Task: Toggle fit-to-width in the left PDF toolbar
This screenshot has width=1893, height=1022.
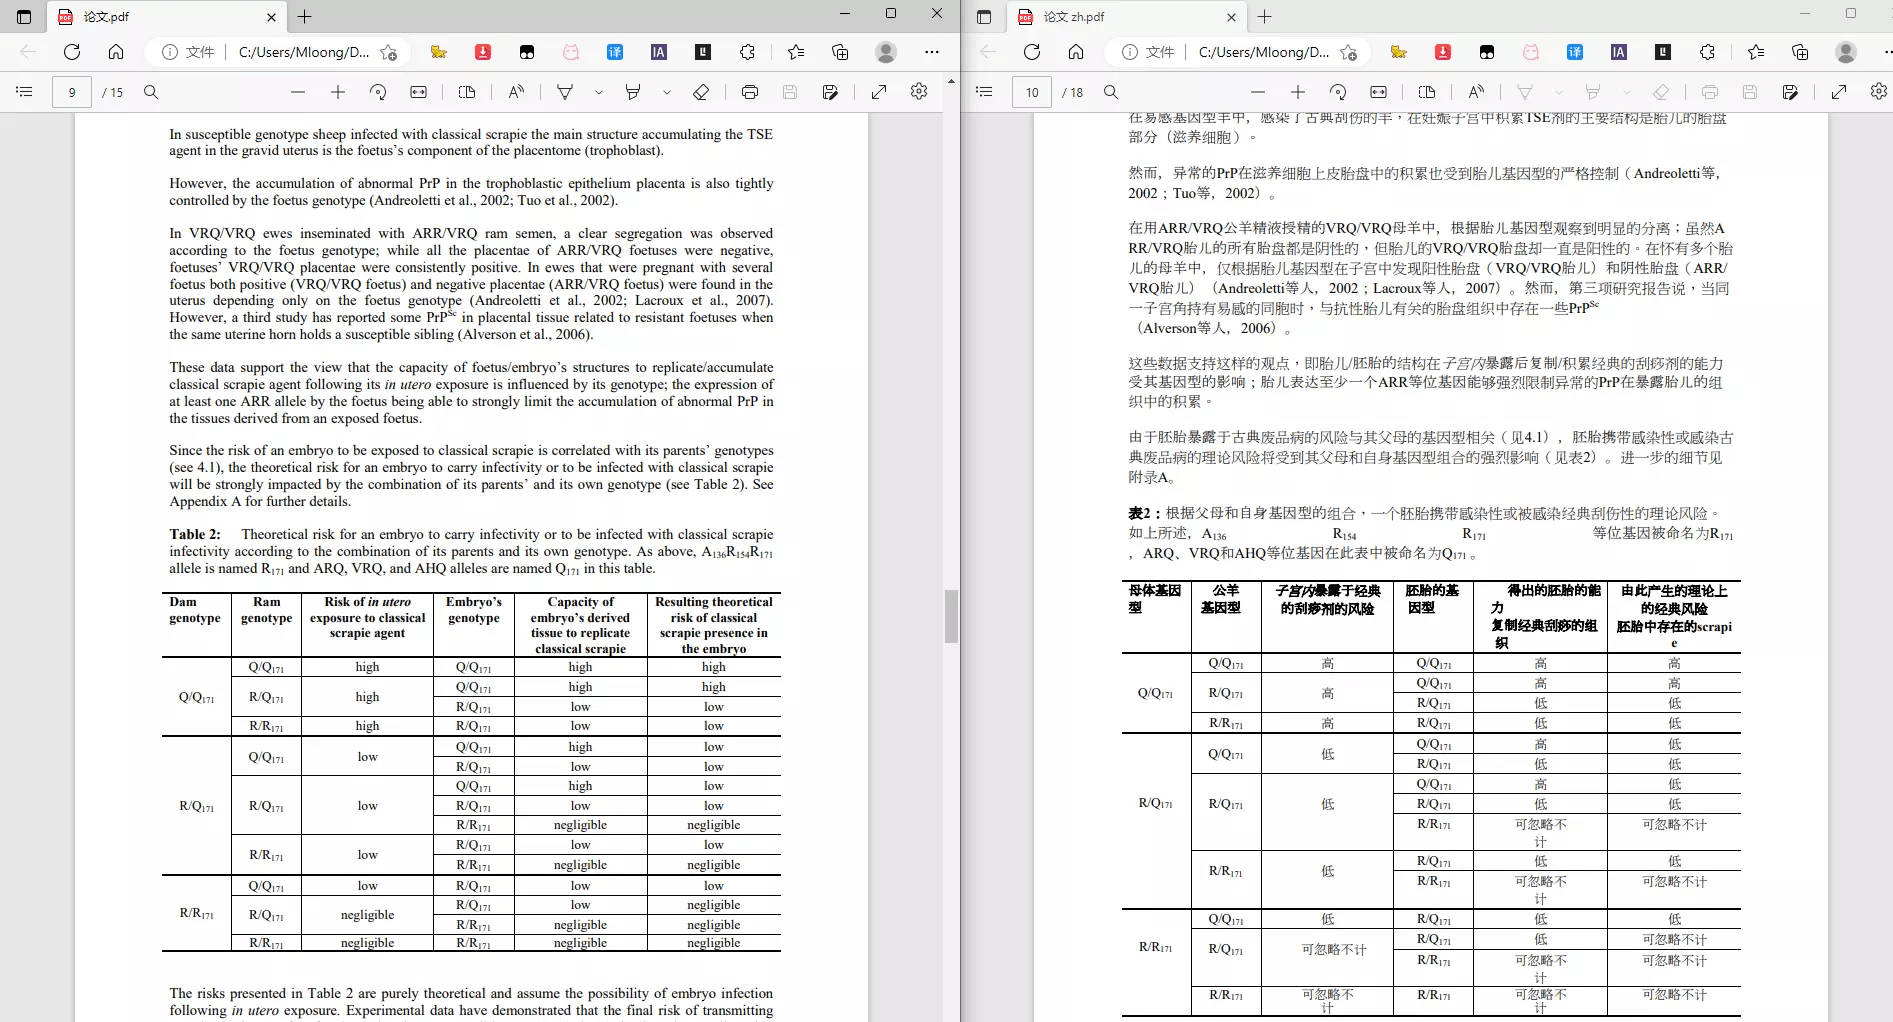Action: [418, 92]
